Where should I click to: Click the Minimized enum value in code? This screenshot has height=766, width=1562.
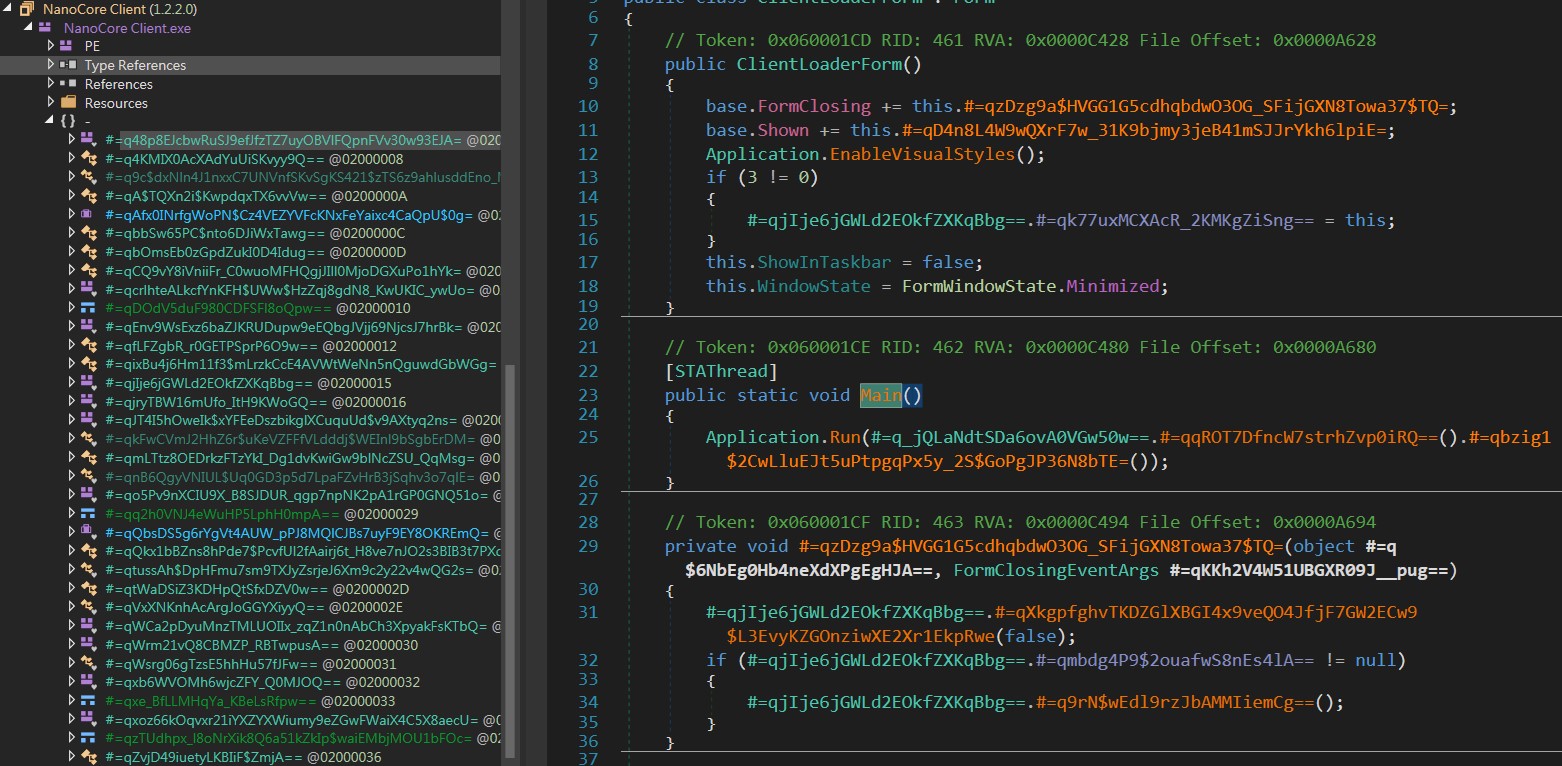click(1111, 286)
